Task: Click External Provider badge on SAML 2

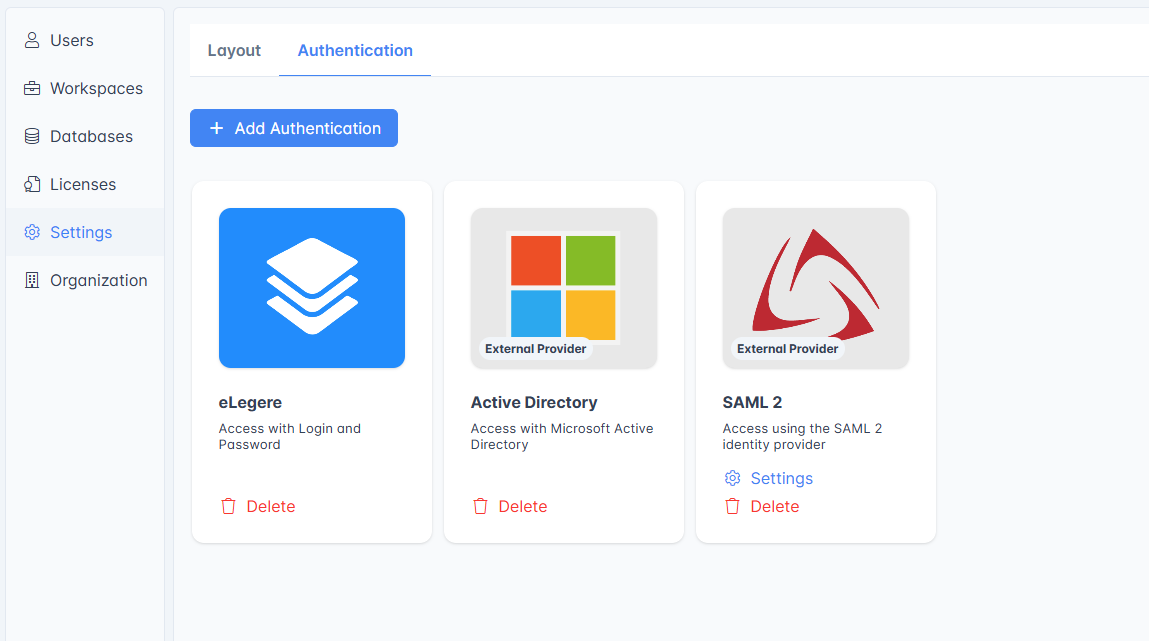Action: pyautogui.click(x=788, y=349)
